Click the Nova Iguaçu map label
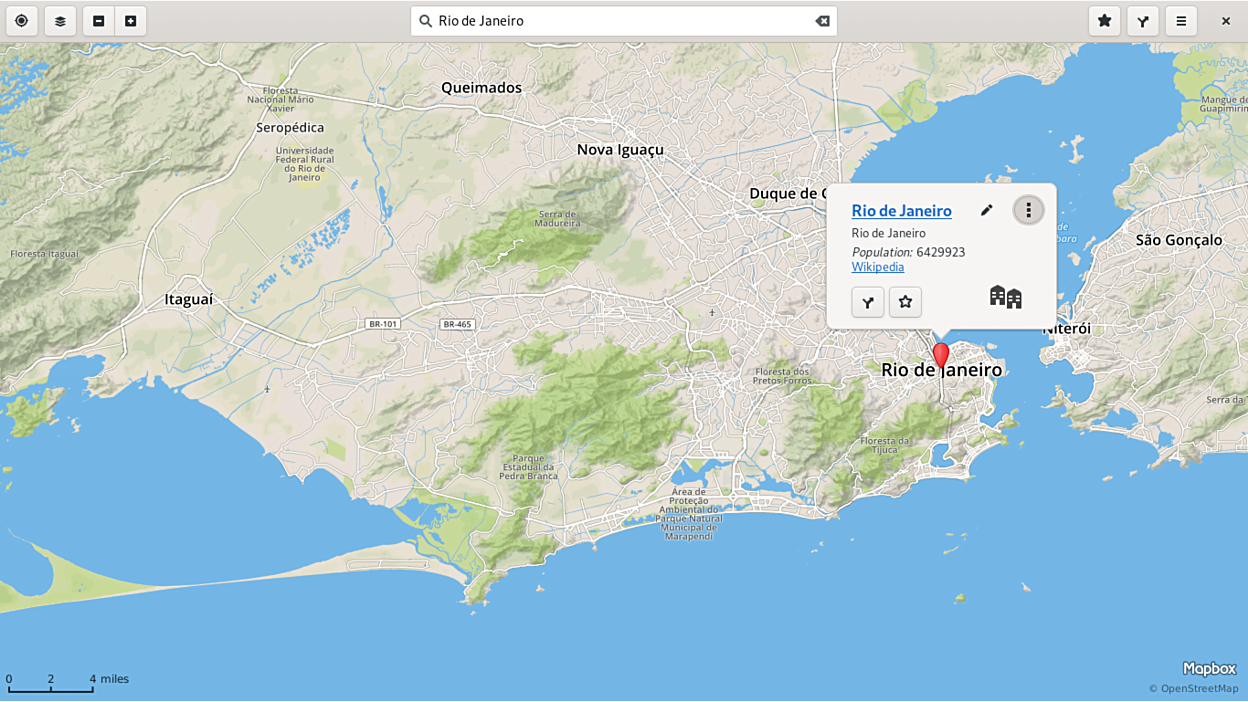The height and width of the screenshot is (702, 1248). tap(620, 150)
